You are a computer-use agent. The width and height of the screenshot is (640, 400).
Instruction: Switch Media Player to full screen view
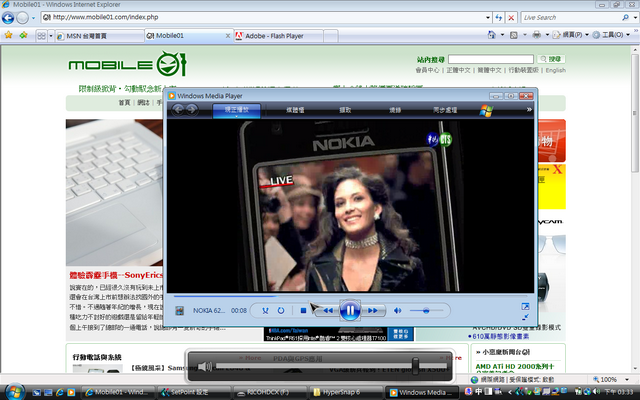525,306
